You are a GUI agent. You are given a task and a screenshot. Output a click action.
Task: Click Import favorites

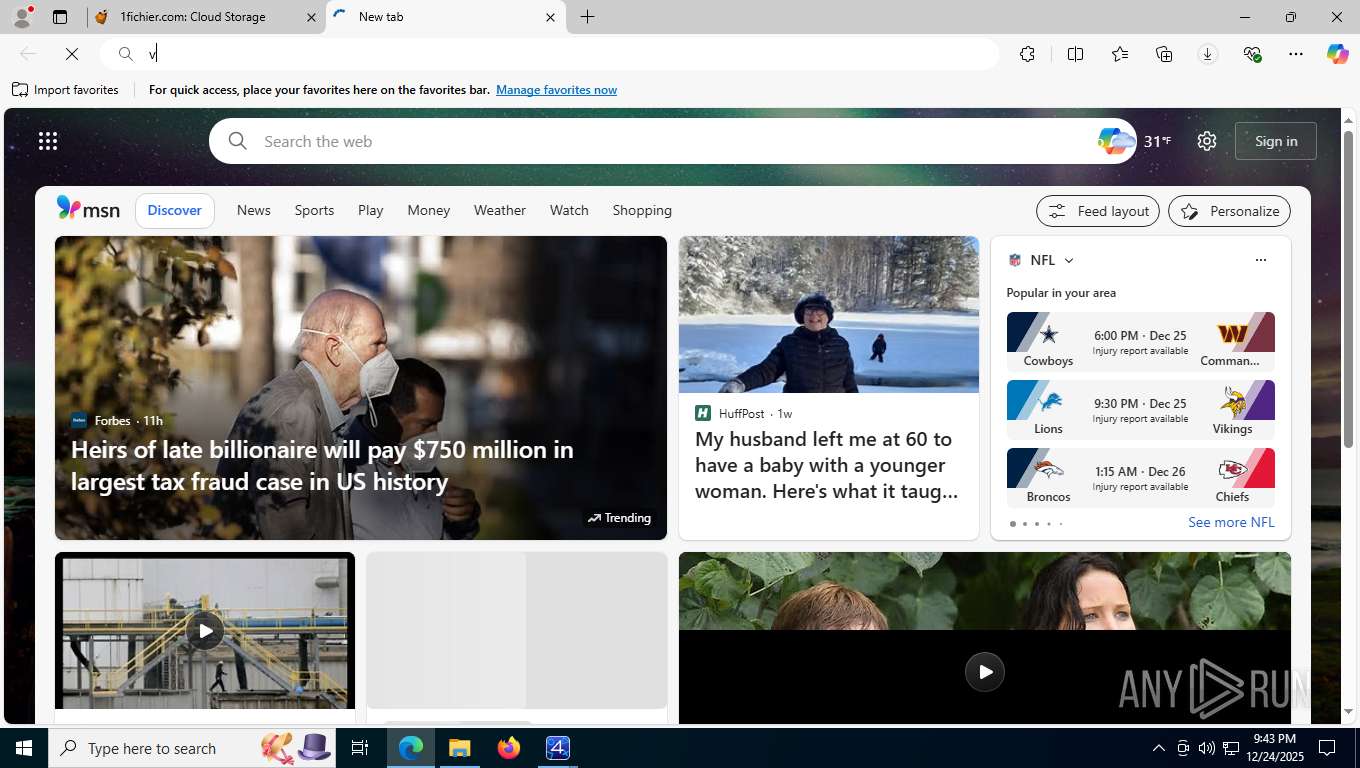pos(65,90)
